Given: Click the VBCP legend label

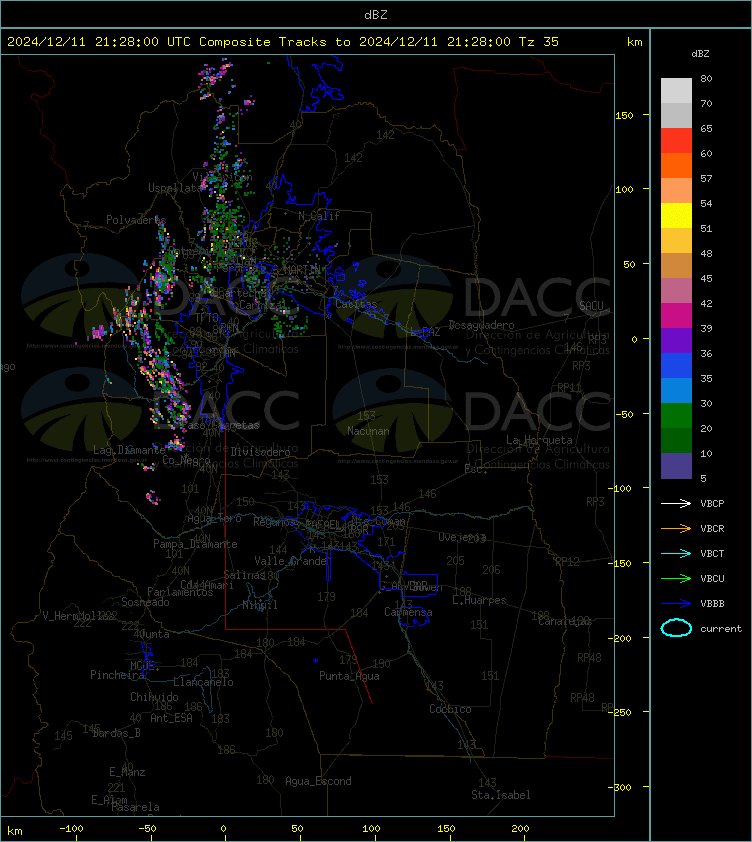Looking at the screenshot, I should tap(712, 504).
